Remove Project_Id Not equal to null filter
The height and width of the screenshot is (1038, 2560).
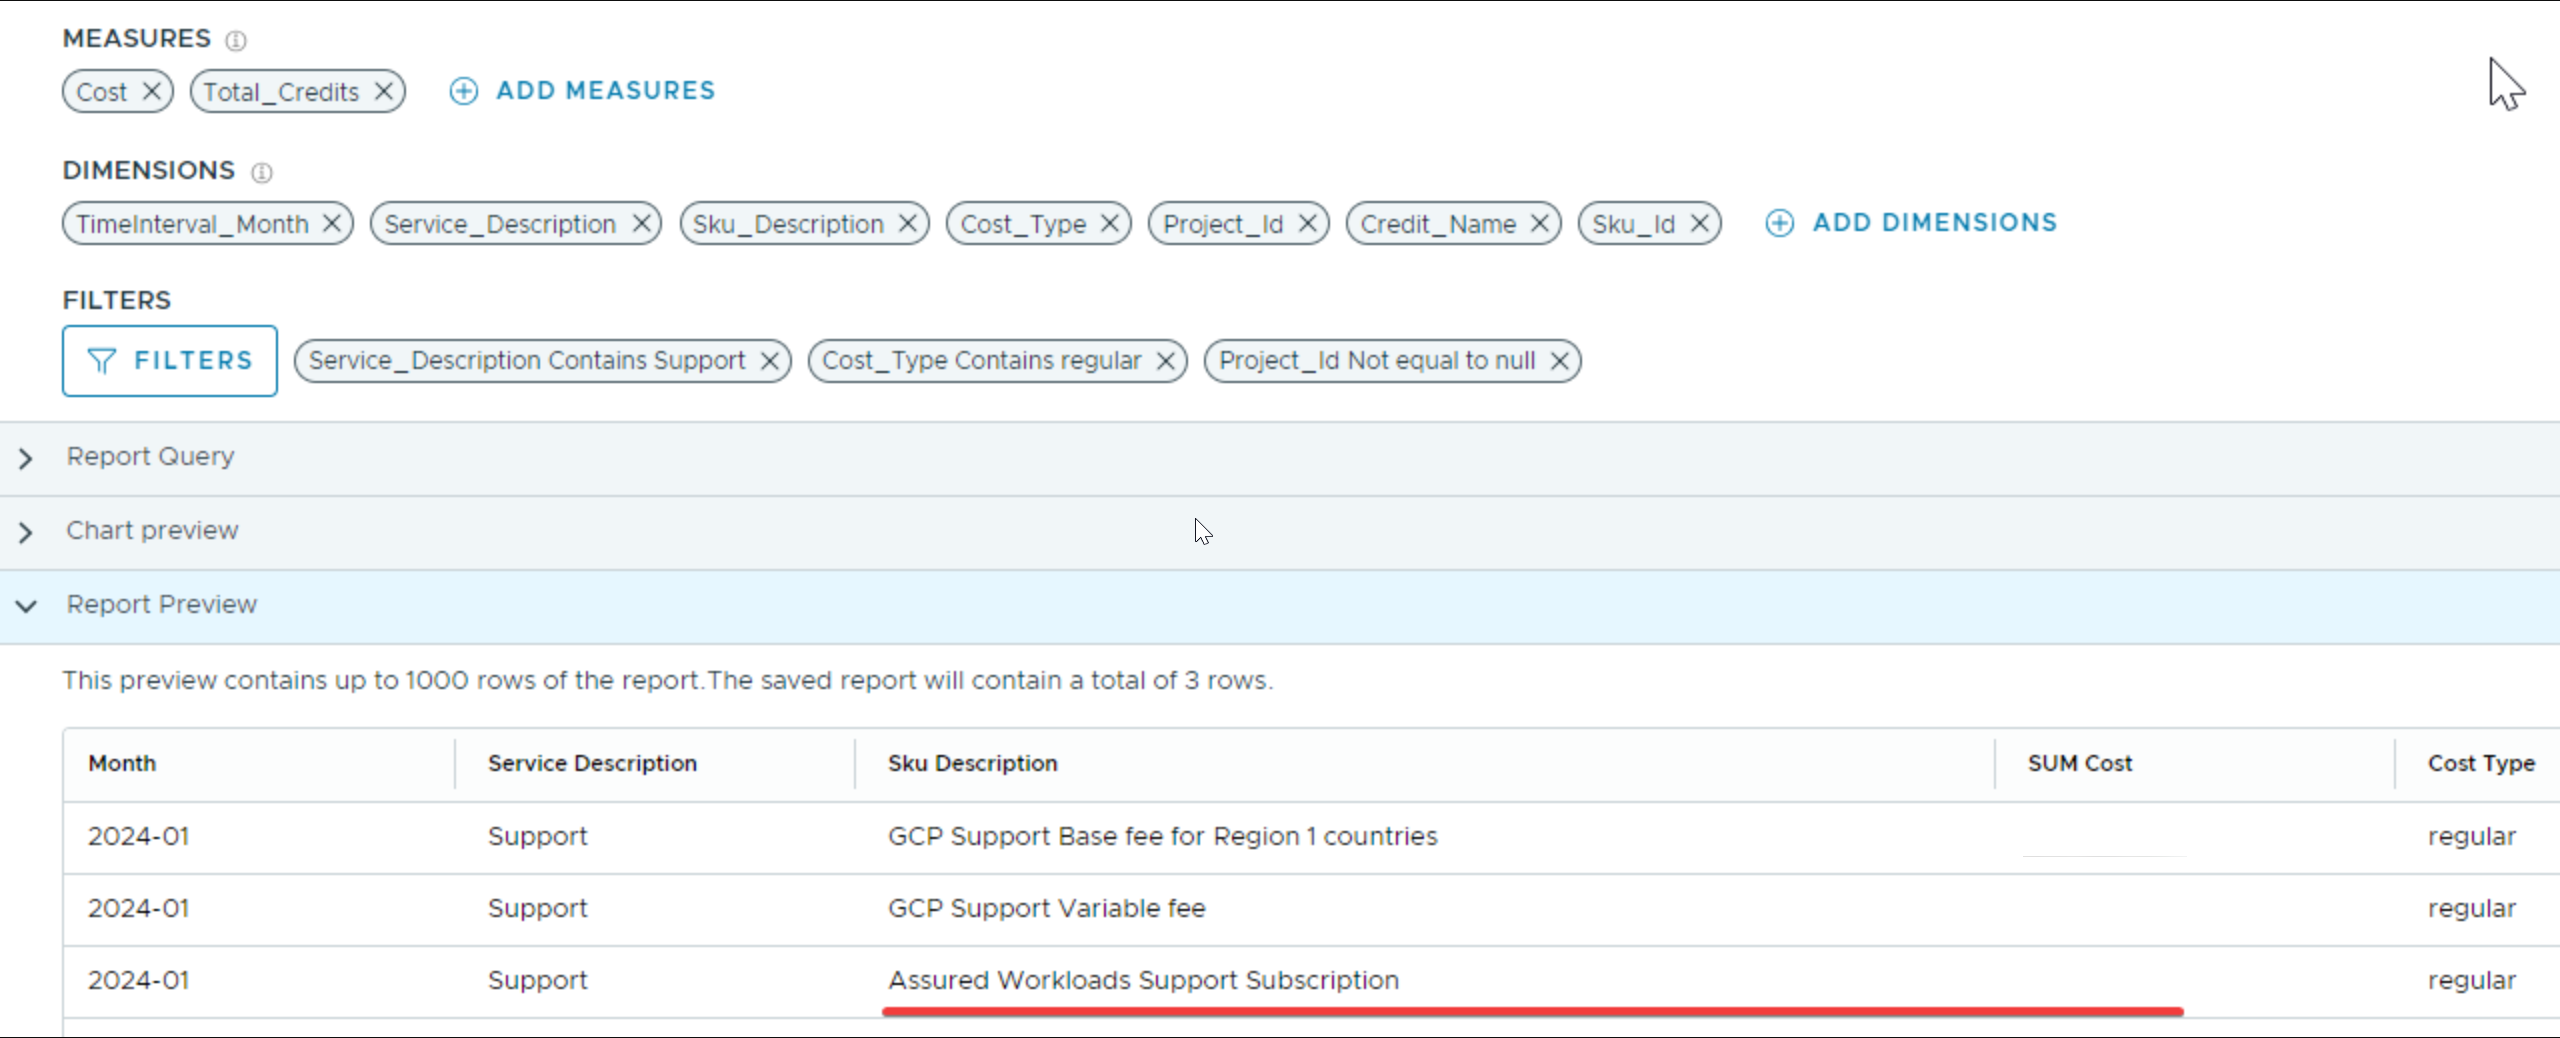[x=1559, y=361]
